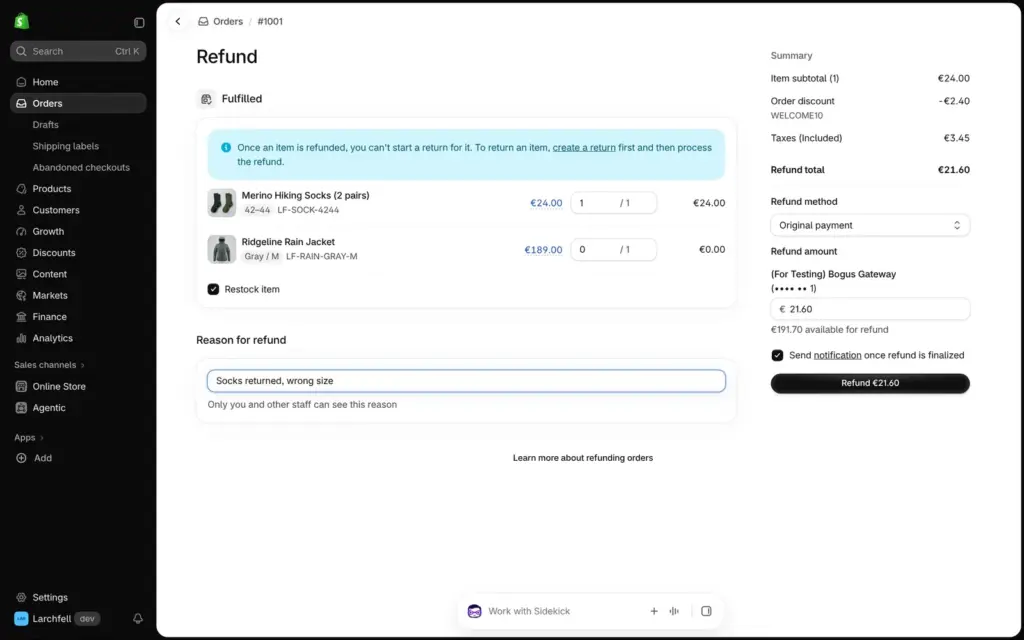
Task: Click the Add apps plus icon
Action: point(22,458)
